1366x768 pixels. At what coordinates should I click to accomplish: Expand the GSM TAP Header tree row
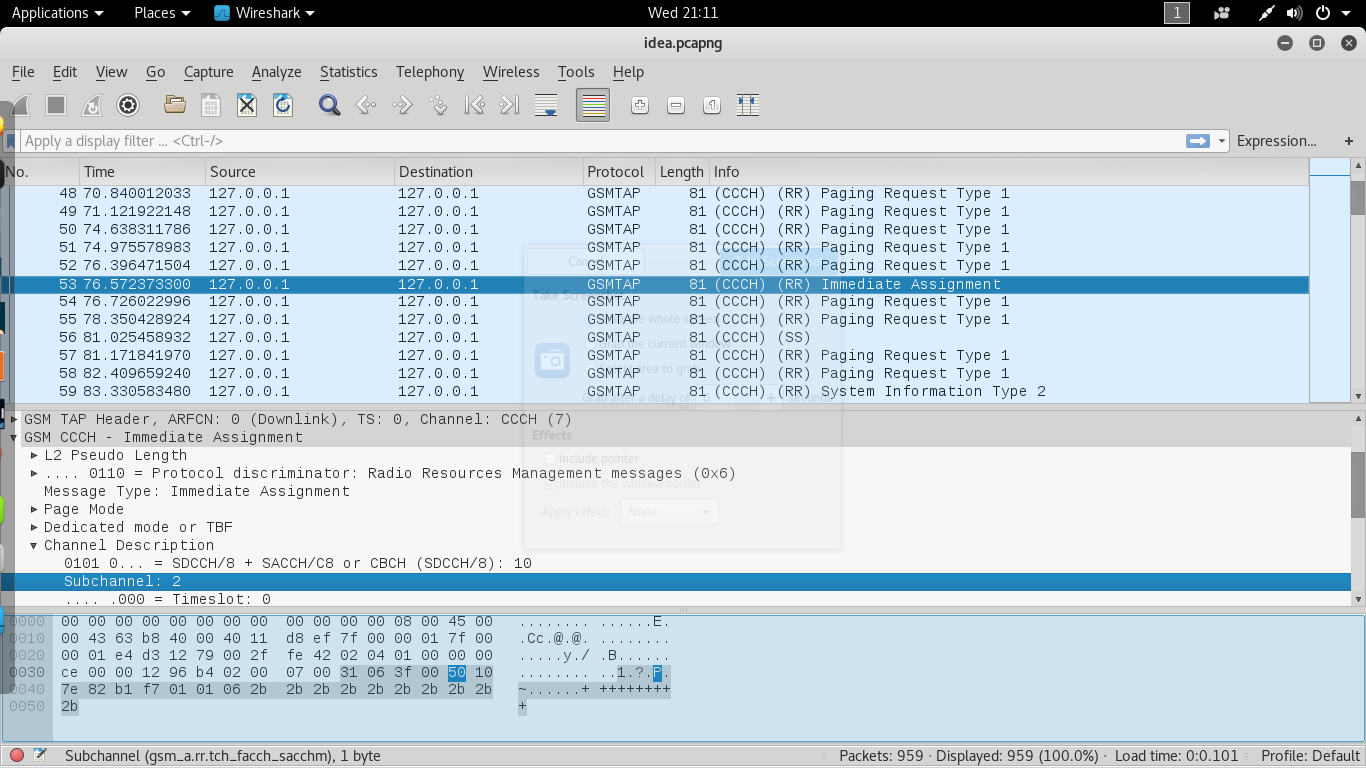tap(14, 419)
